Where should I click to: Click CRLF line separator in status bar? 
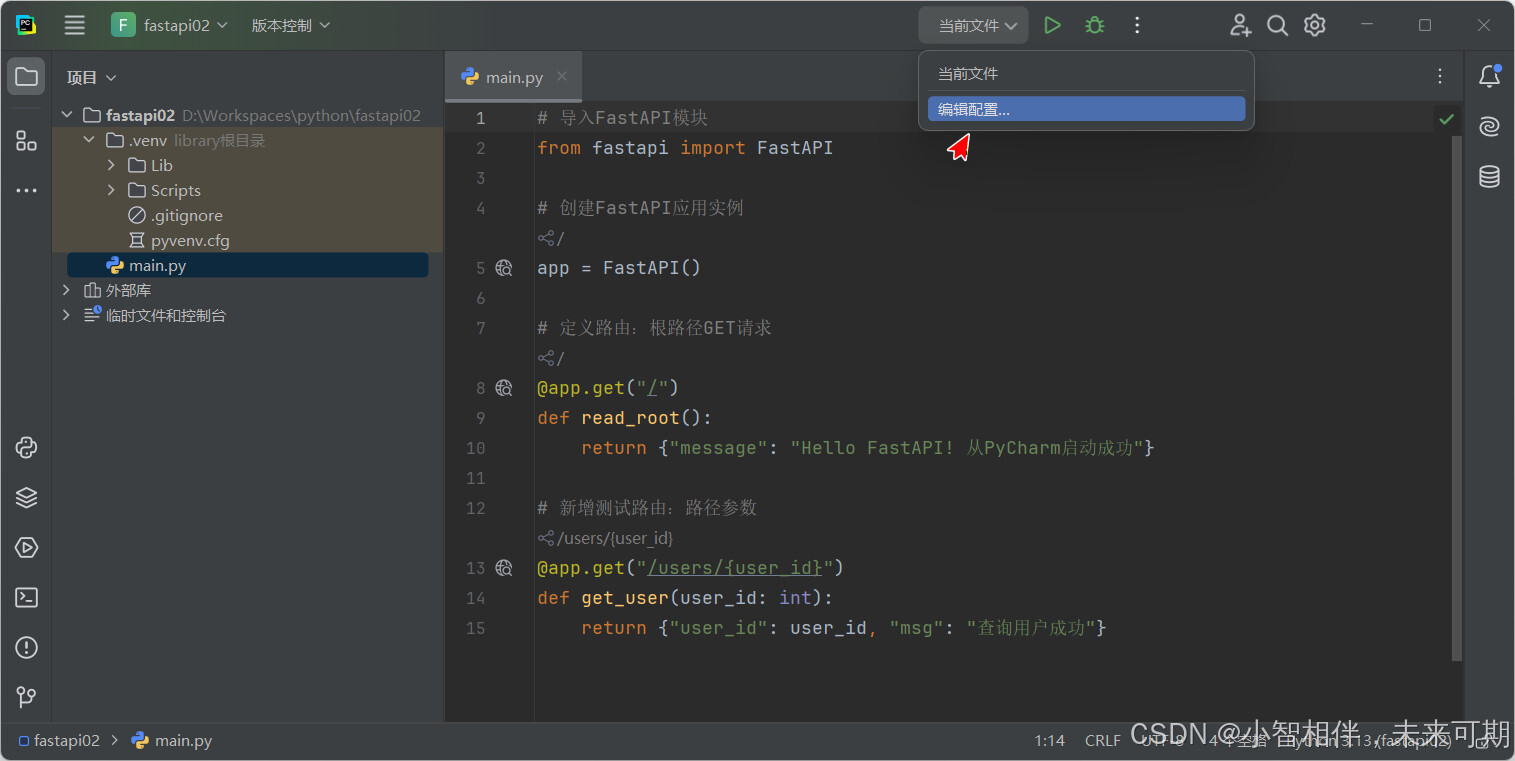pos(1102,741)
